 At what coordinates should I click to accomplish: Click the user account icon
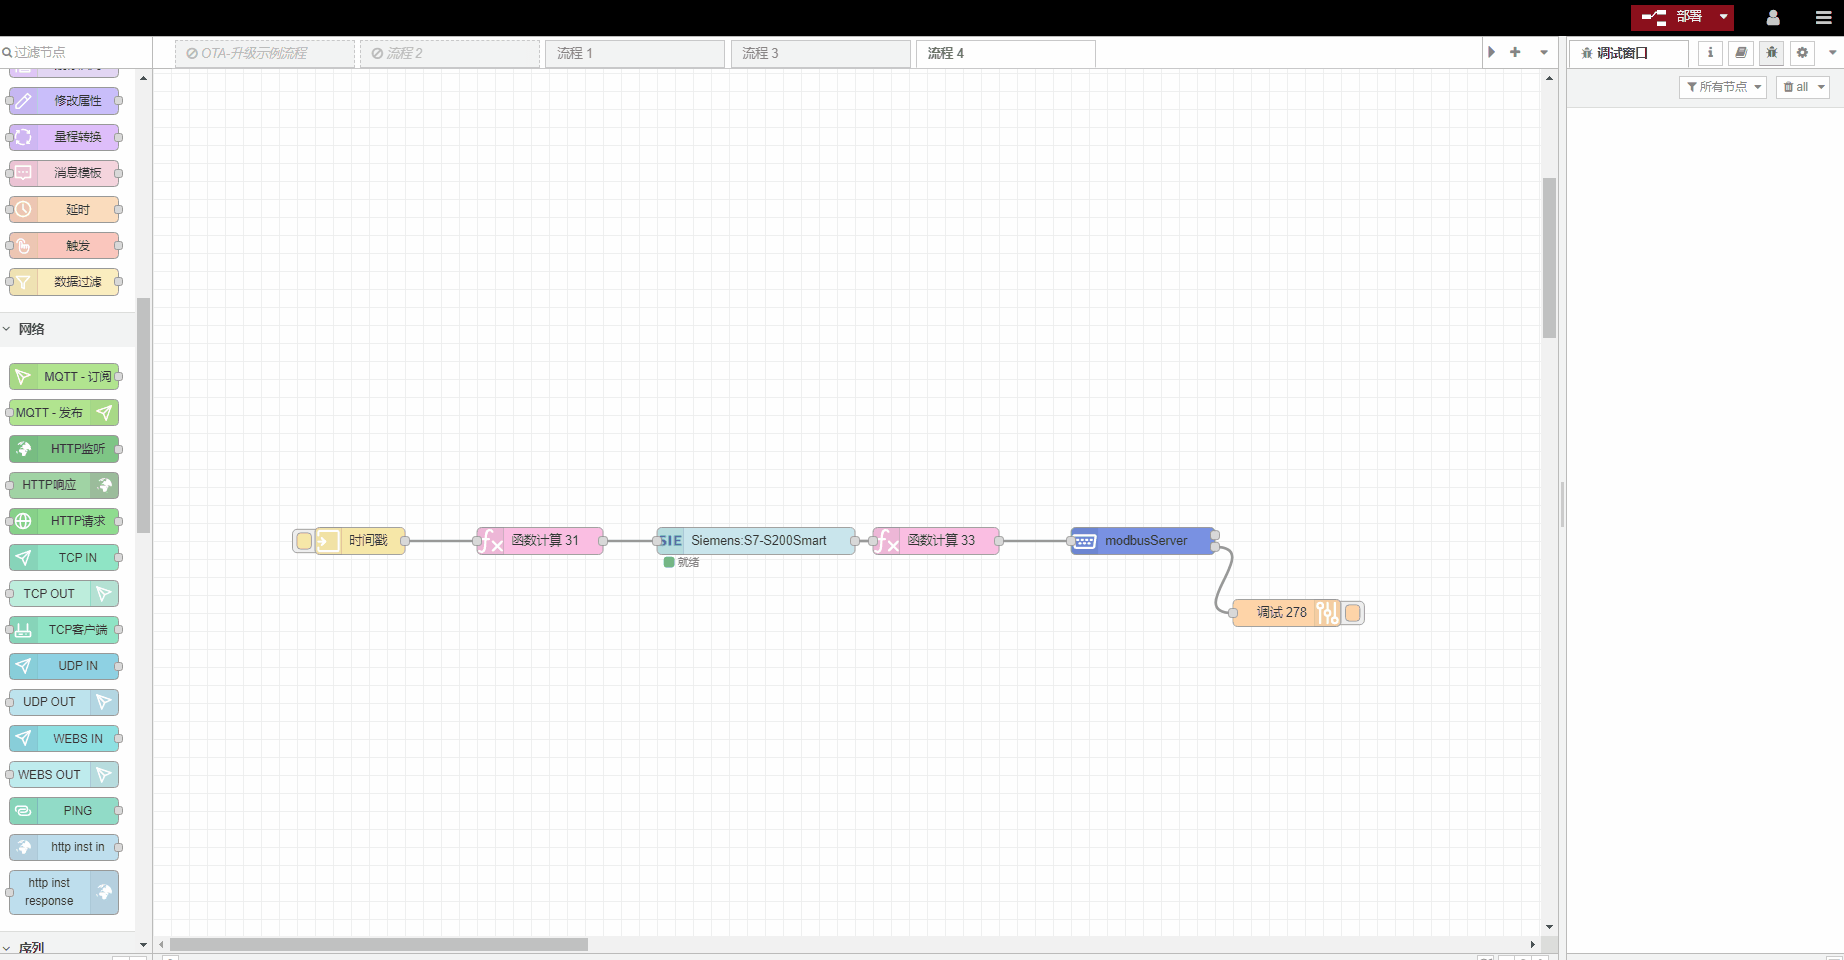(x=1773, y=17)
